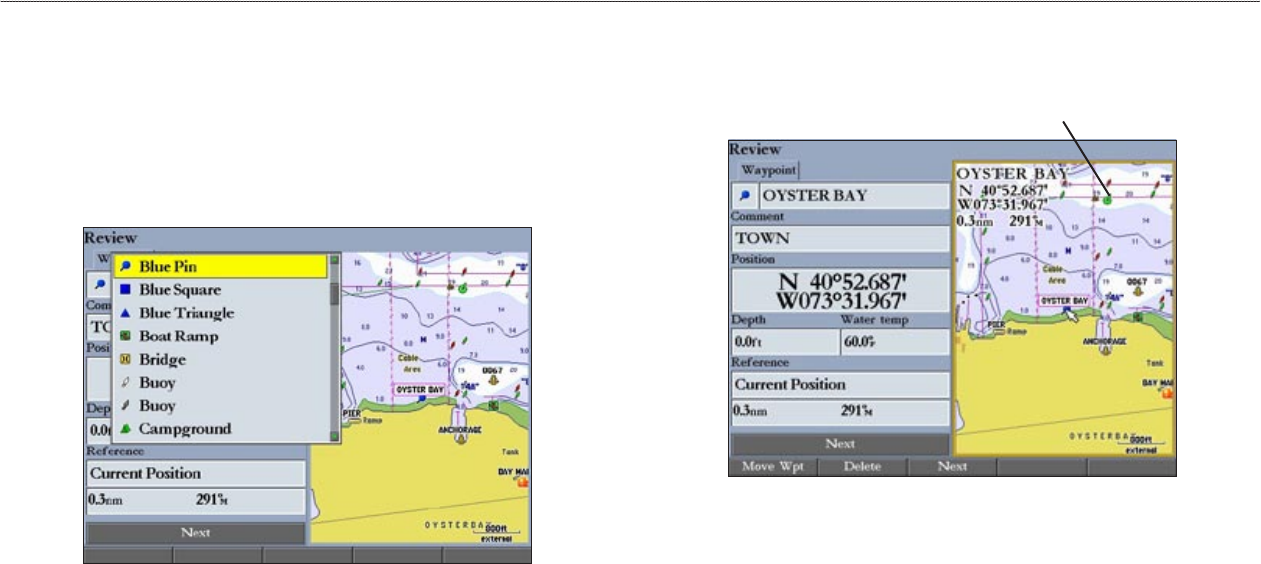Select Blue Pin in the symbol list
This screenshot has width=1261, height=564.
tap(221, 266)
